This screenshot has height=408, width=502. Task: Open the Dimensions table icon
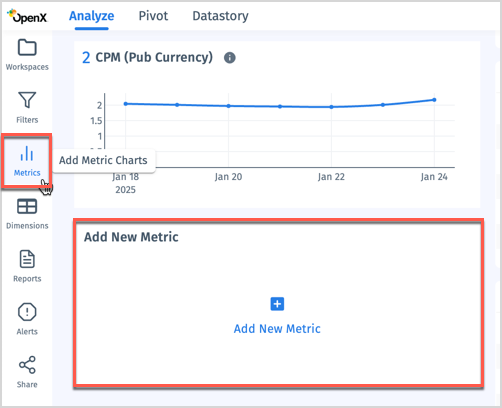27,206
